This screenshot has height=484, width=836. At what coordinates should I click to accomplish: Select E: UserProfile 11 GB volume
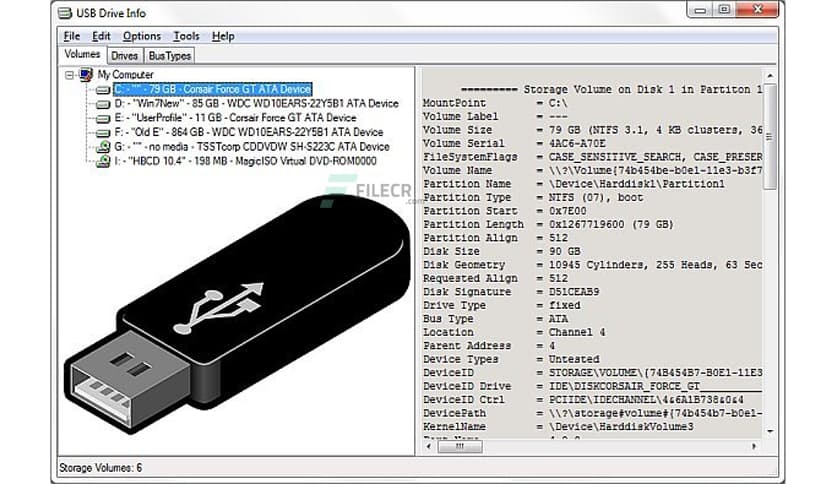click(x=235, y=118)
